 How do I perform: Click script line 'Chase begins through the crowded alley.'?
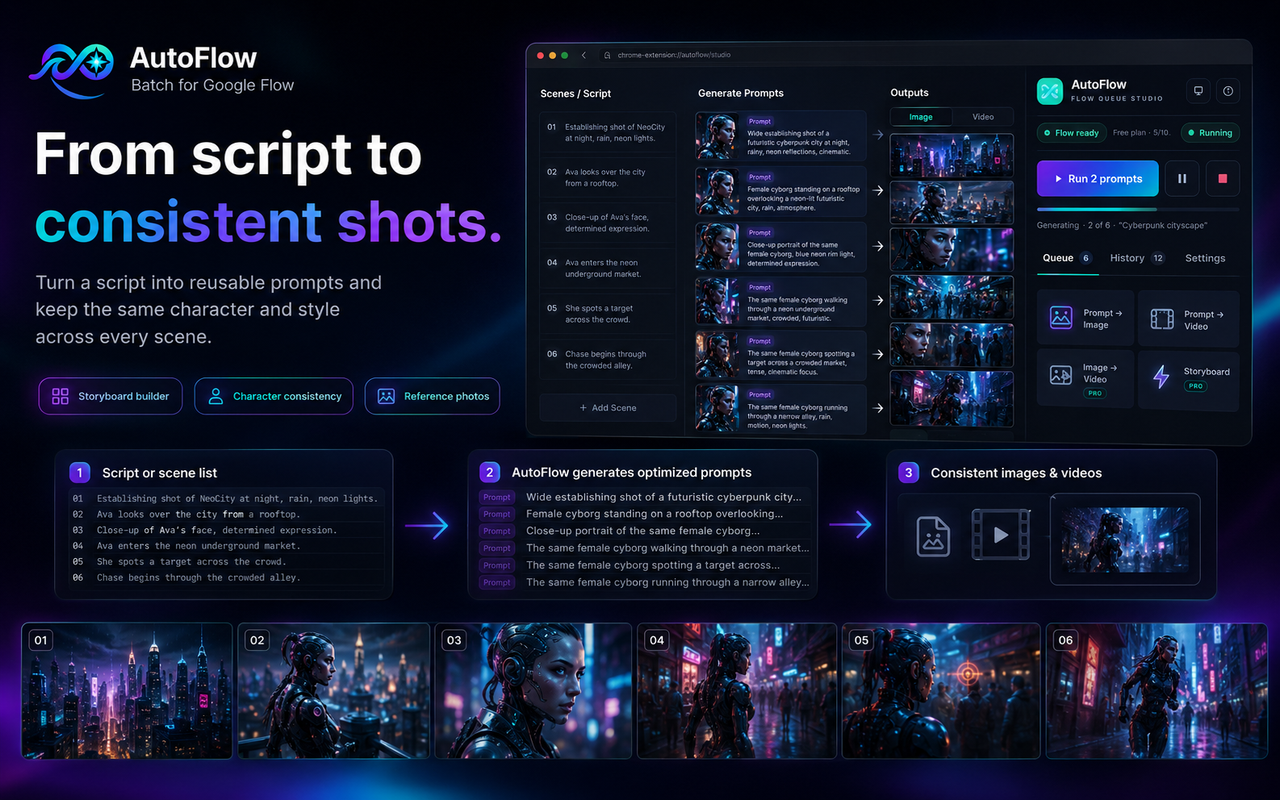[198, 577]
